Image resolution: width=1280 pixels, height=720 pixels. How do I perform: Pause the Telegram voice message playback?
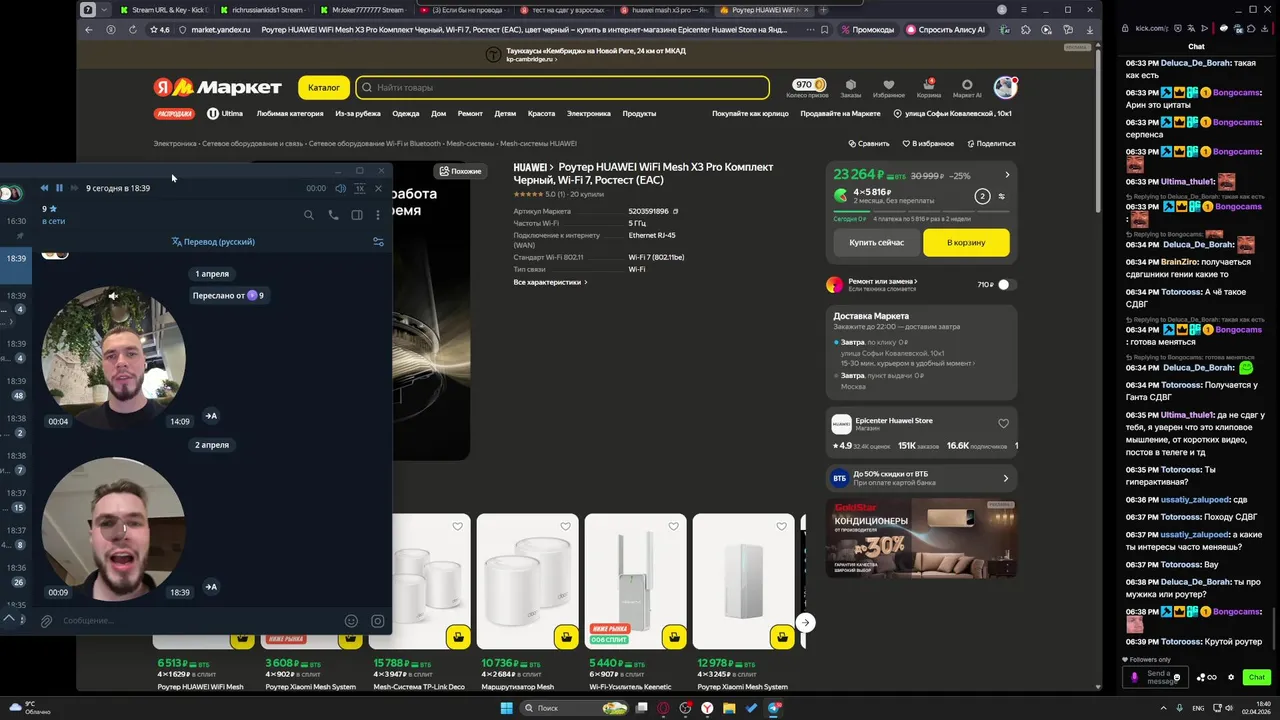coord(59,188)
